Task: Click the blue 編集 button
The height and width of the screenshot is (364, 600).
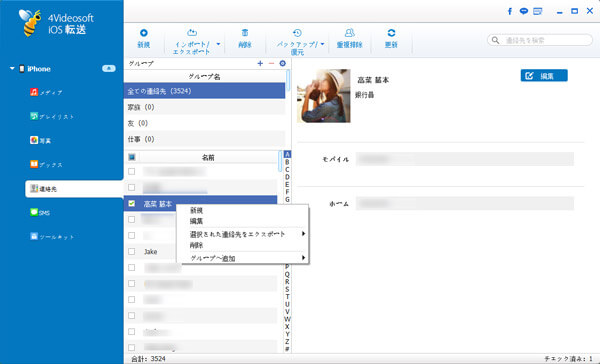Action: point(544,76)
